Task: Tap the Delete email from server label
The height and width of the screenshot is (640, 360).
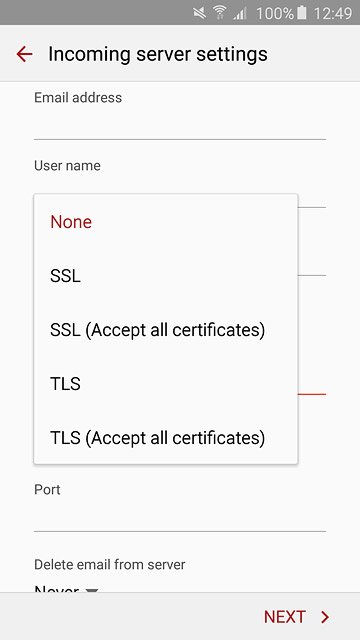Action: point(110,564)
